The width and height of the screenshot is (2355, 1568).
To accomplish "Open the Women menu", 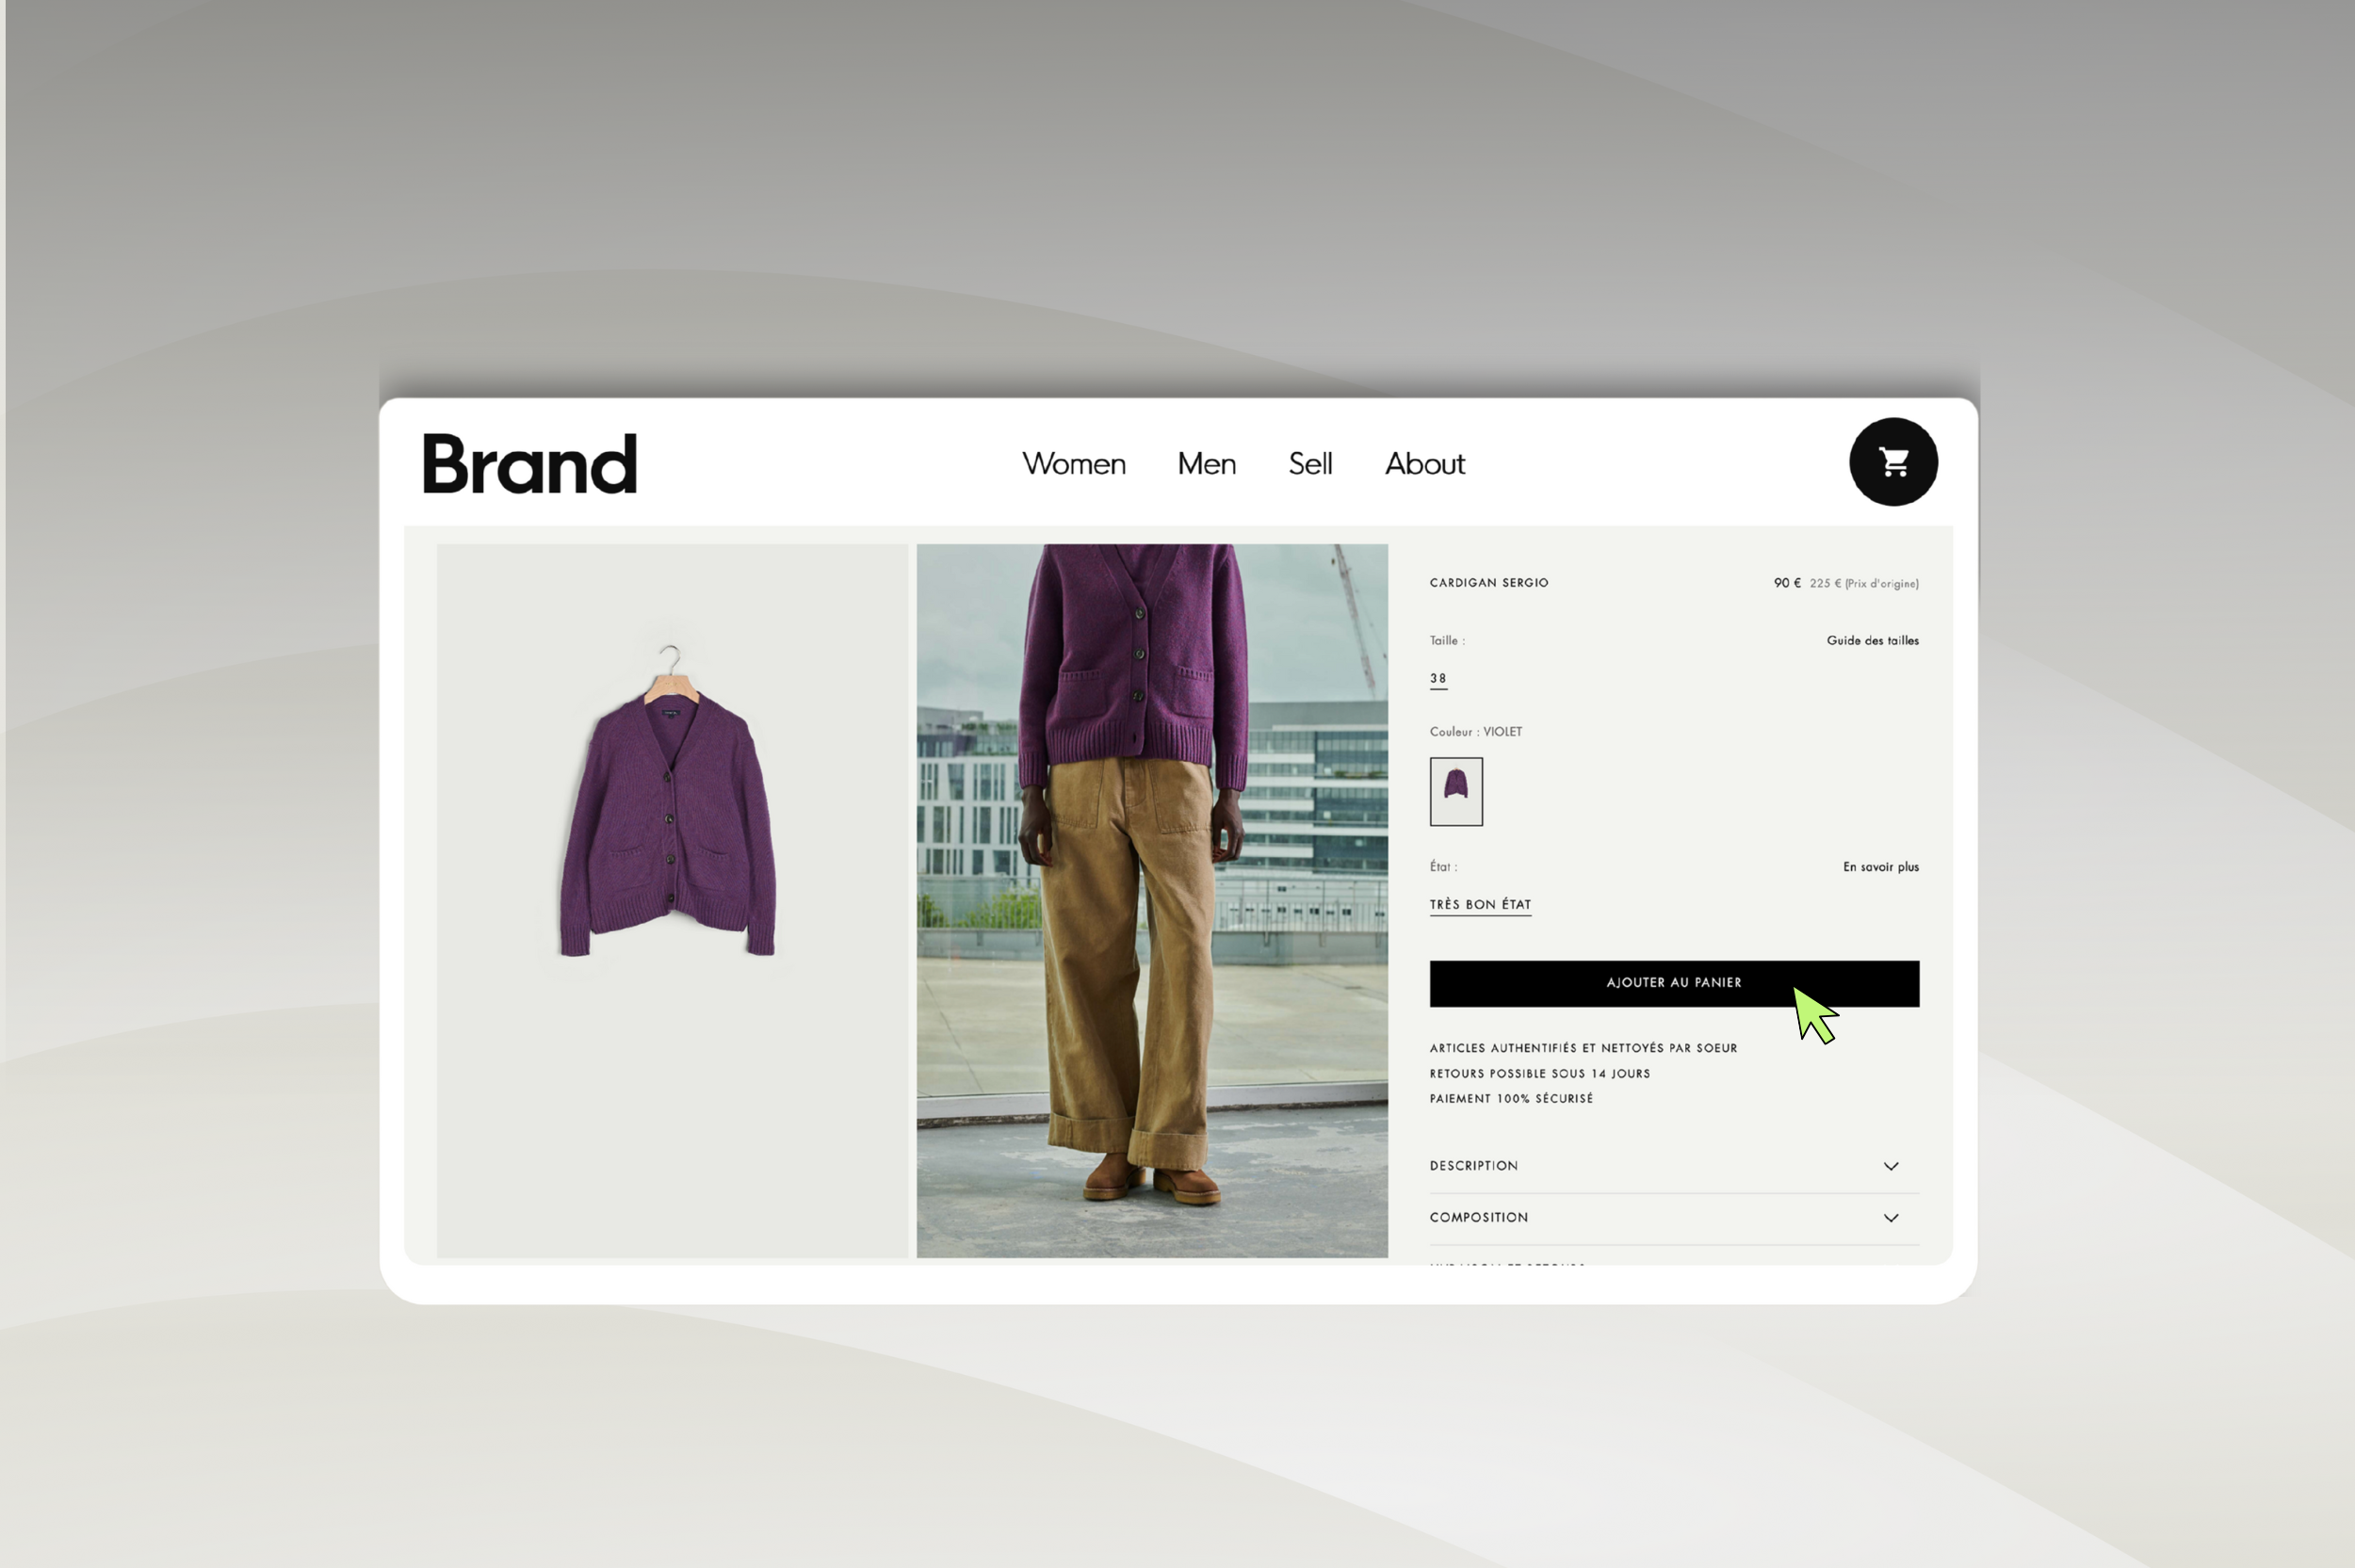I will point(1073,464).
